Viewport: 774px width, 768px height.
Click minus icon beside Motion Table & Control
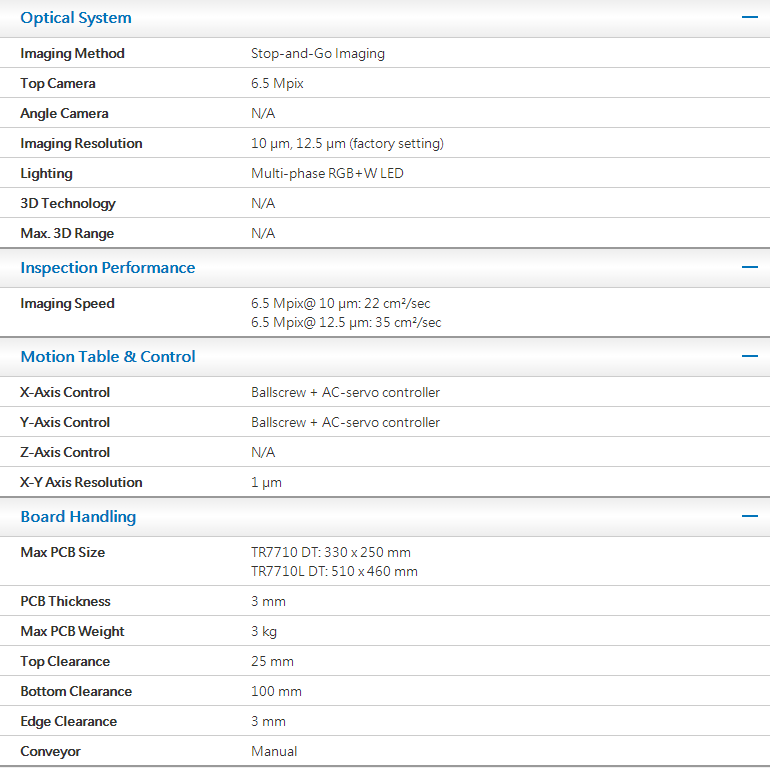tap(749, 356)
